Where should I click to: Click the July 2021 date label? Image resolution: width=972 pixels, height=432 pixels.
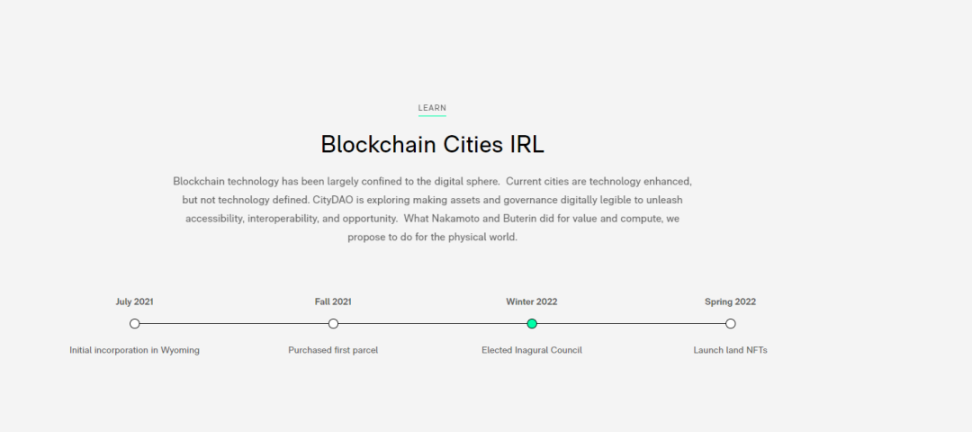click(135, 302)
